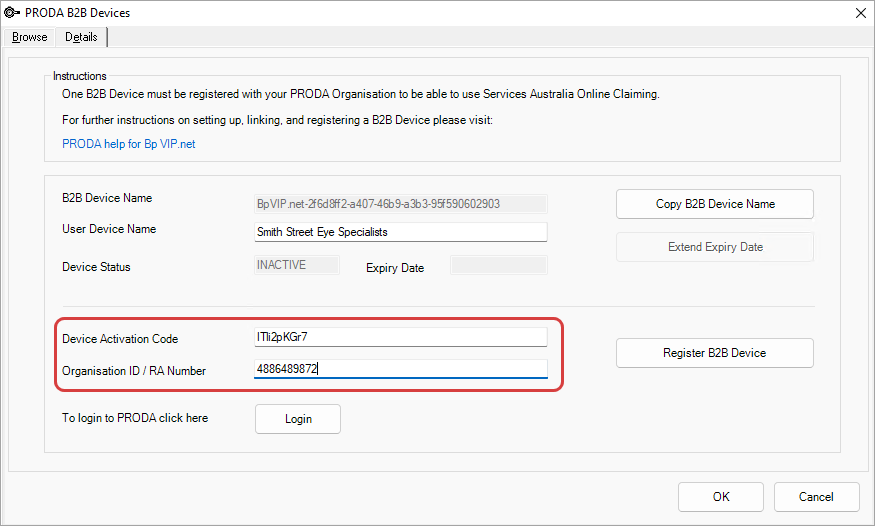875x526 pixels.
Task: Open the PRODA help for Bp VIP.net link
Action: point(128,144)
